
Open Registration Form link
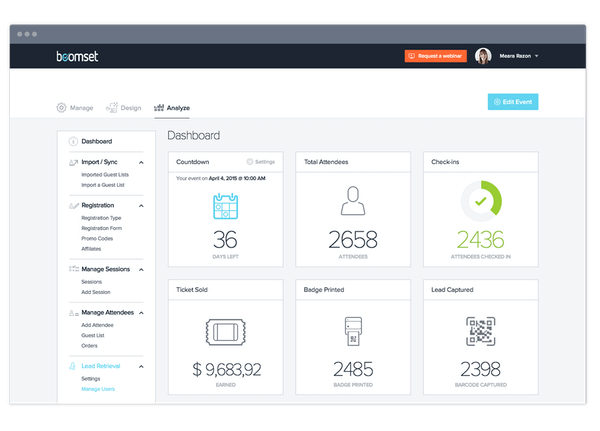(101, 228)
